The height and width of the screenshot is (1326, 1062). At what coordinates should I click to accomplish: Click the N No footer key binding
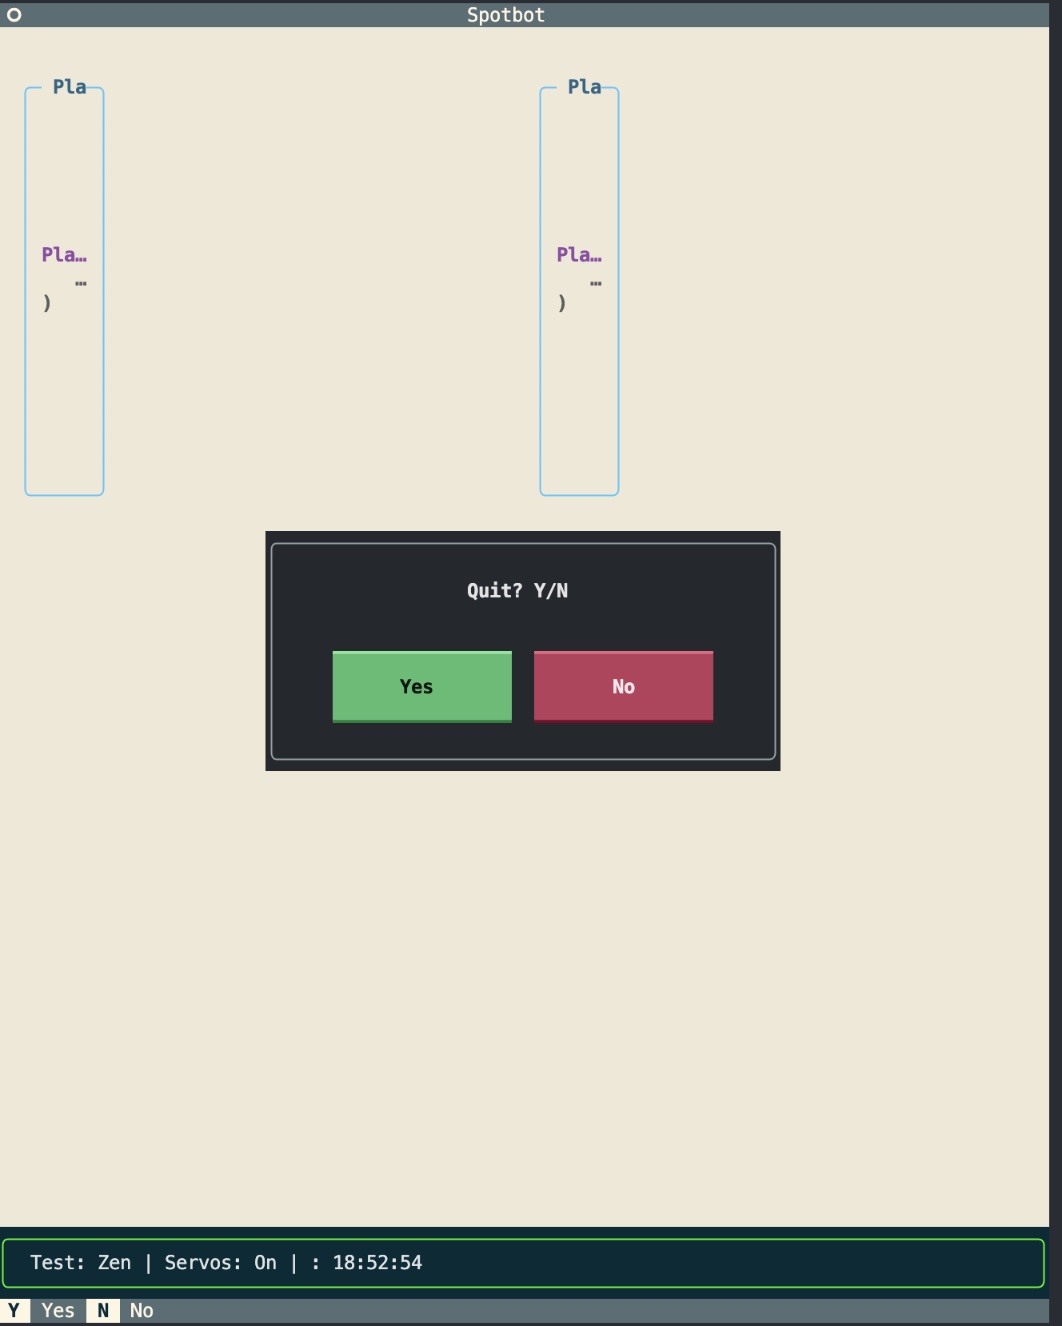coord(123,1310)
